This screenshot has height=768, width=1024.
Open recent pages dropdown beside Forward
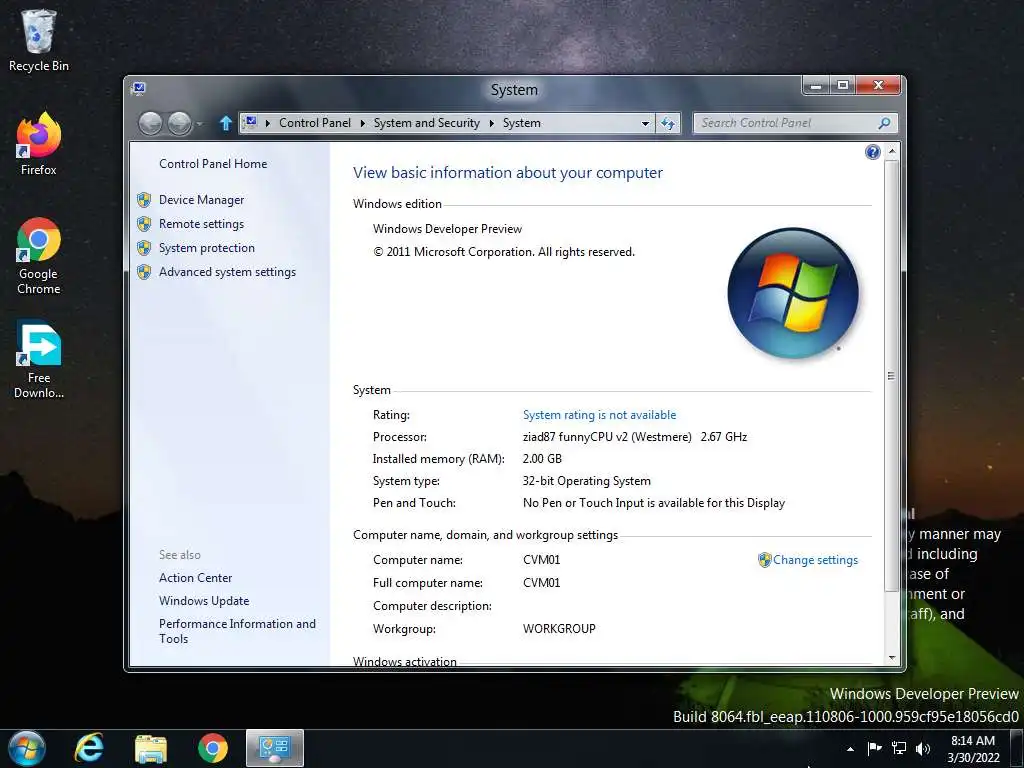click(200, 123)
